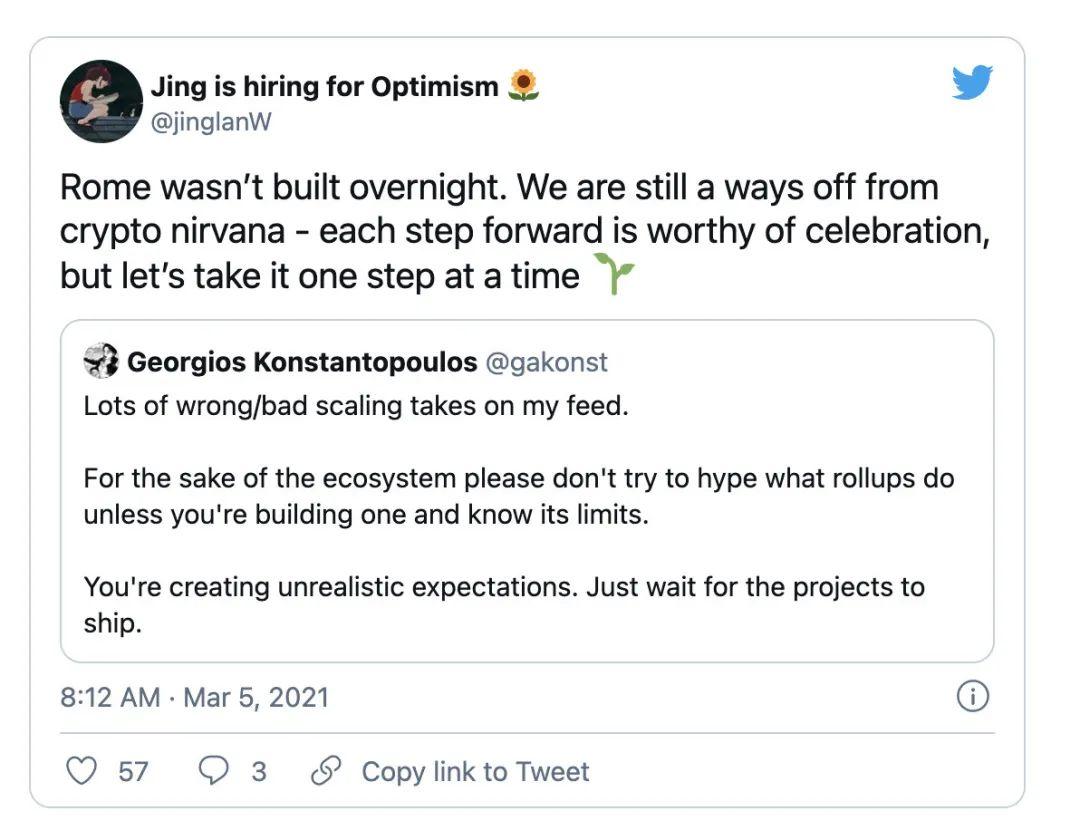The width and height of the screenshot is (1080, 830).
Task: Open the "Jing is hiring for Optimism" profile name
Action: click(324, 87)
